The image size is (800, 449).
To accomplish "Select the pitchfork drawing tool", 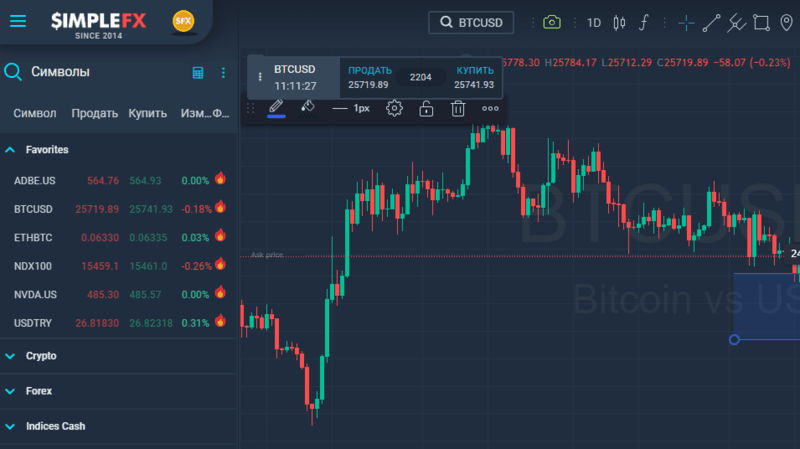I will [x=736, y=23].
